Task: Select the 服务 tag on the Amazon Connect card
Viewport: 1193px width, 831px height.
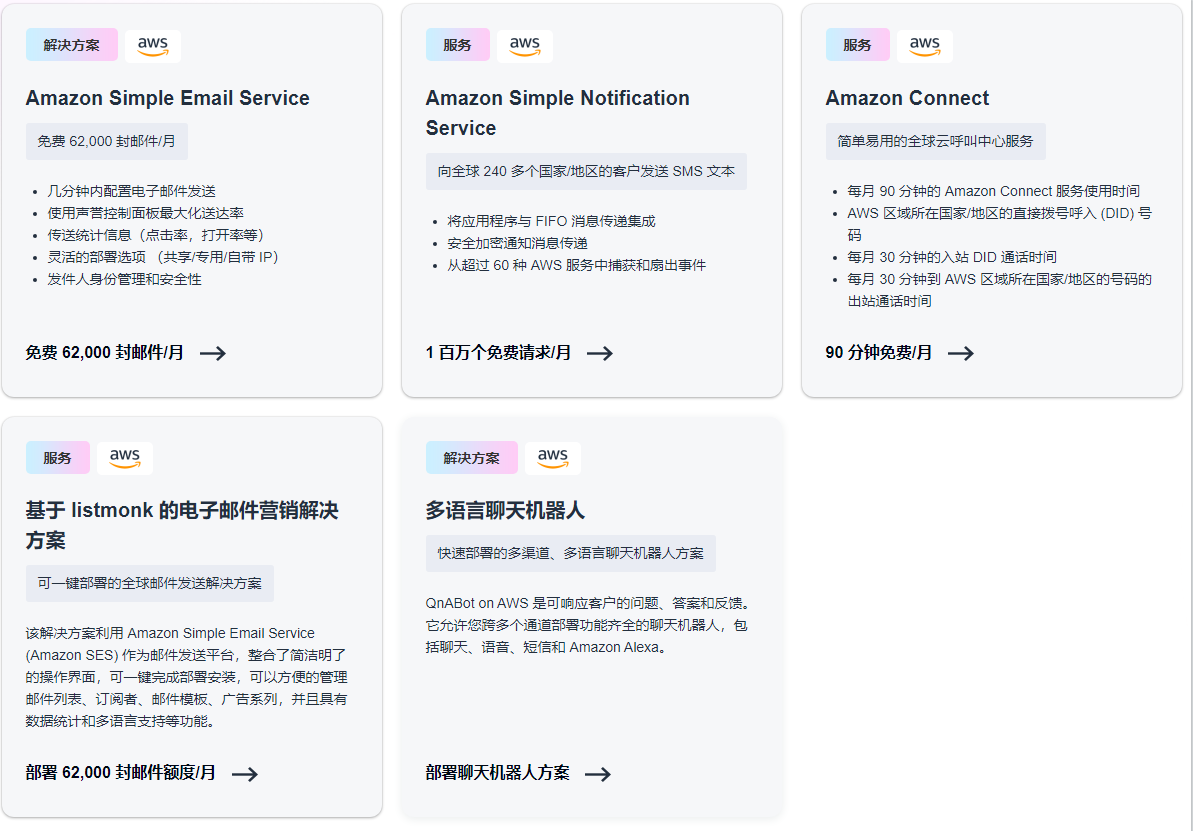Action: [857, 45]
